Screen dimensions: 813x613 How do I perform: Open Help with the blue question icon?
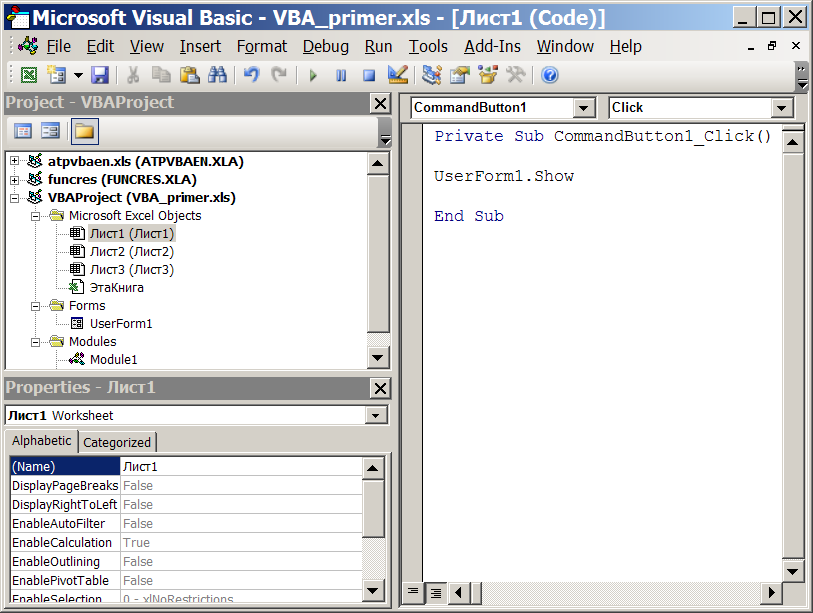click(x=550, y=75)
